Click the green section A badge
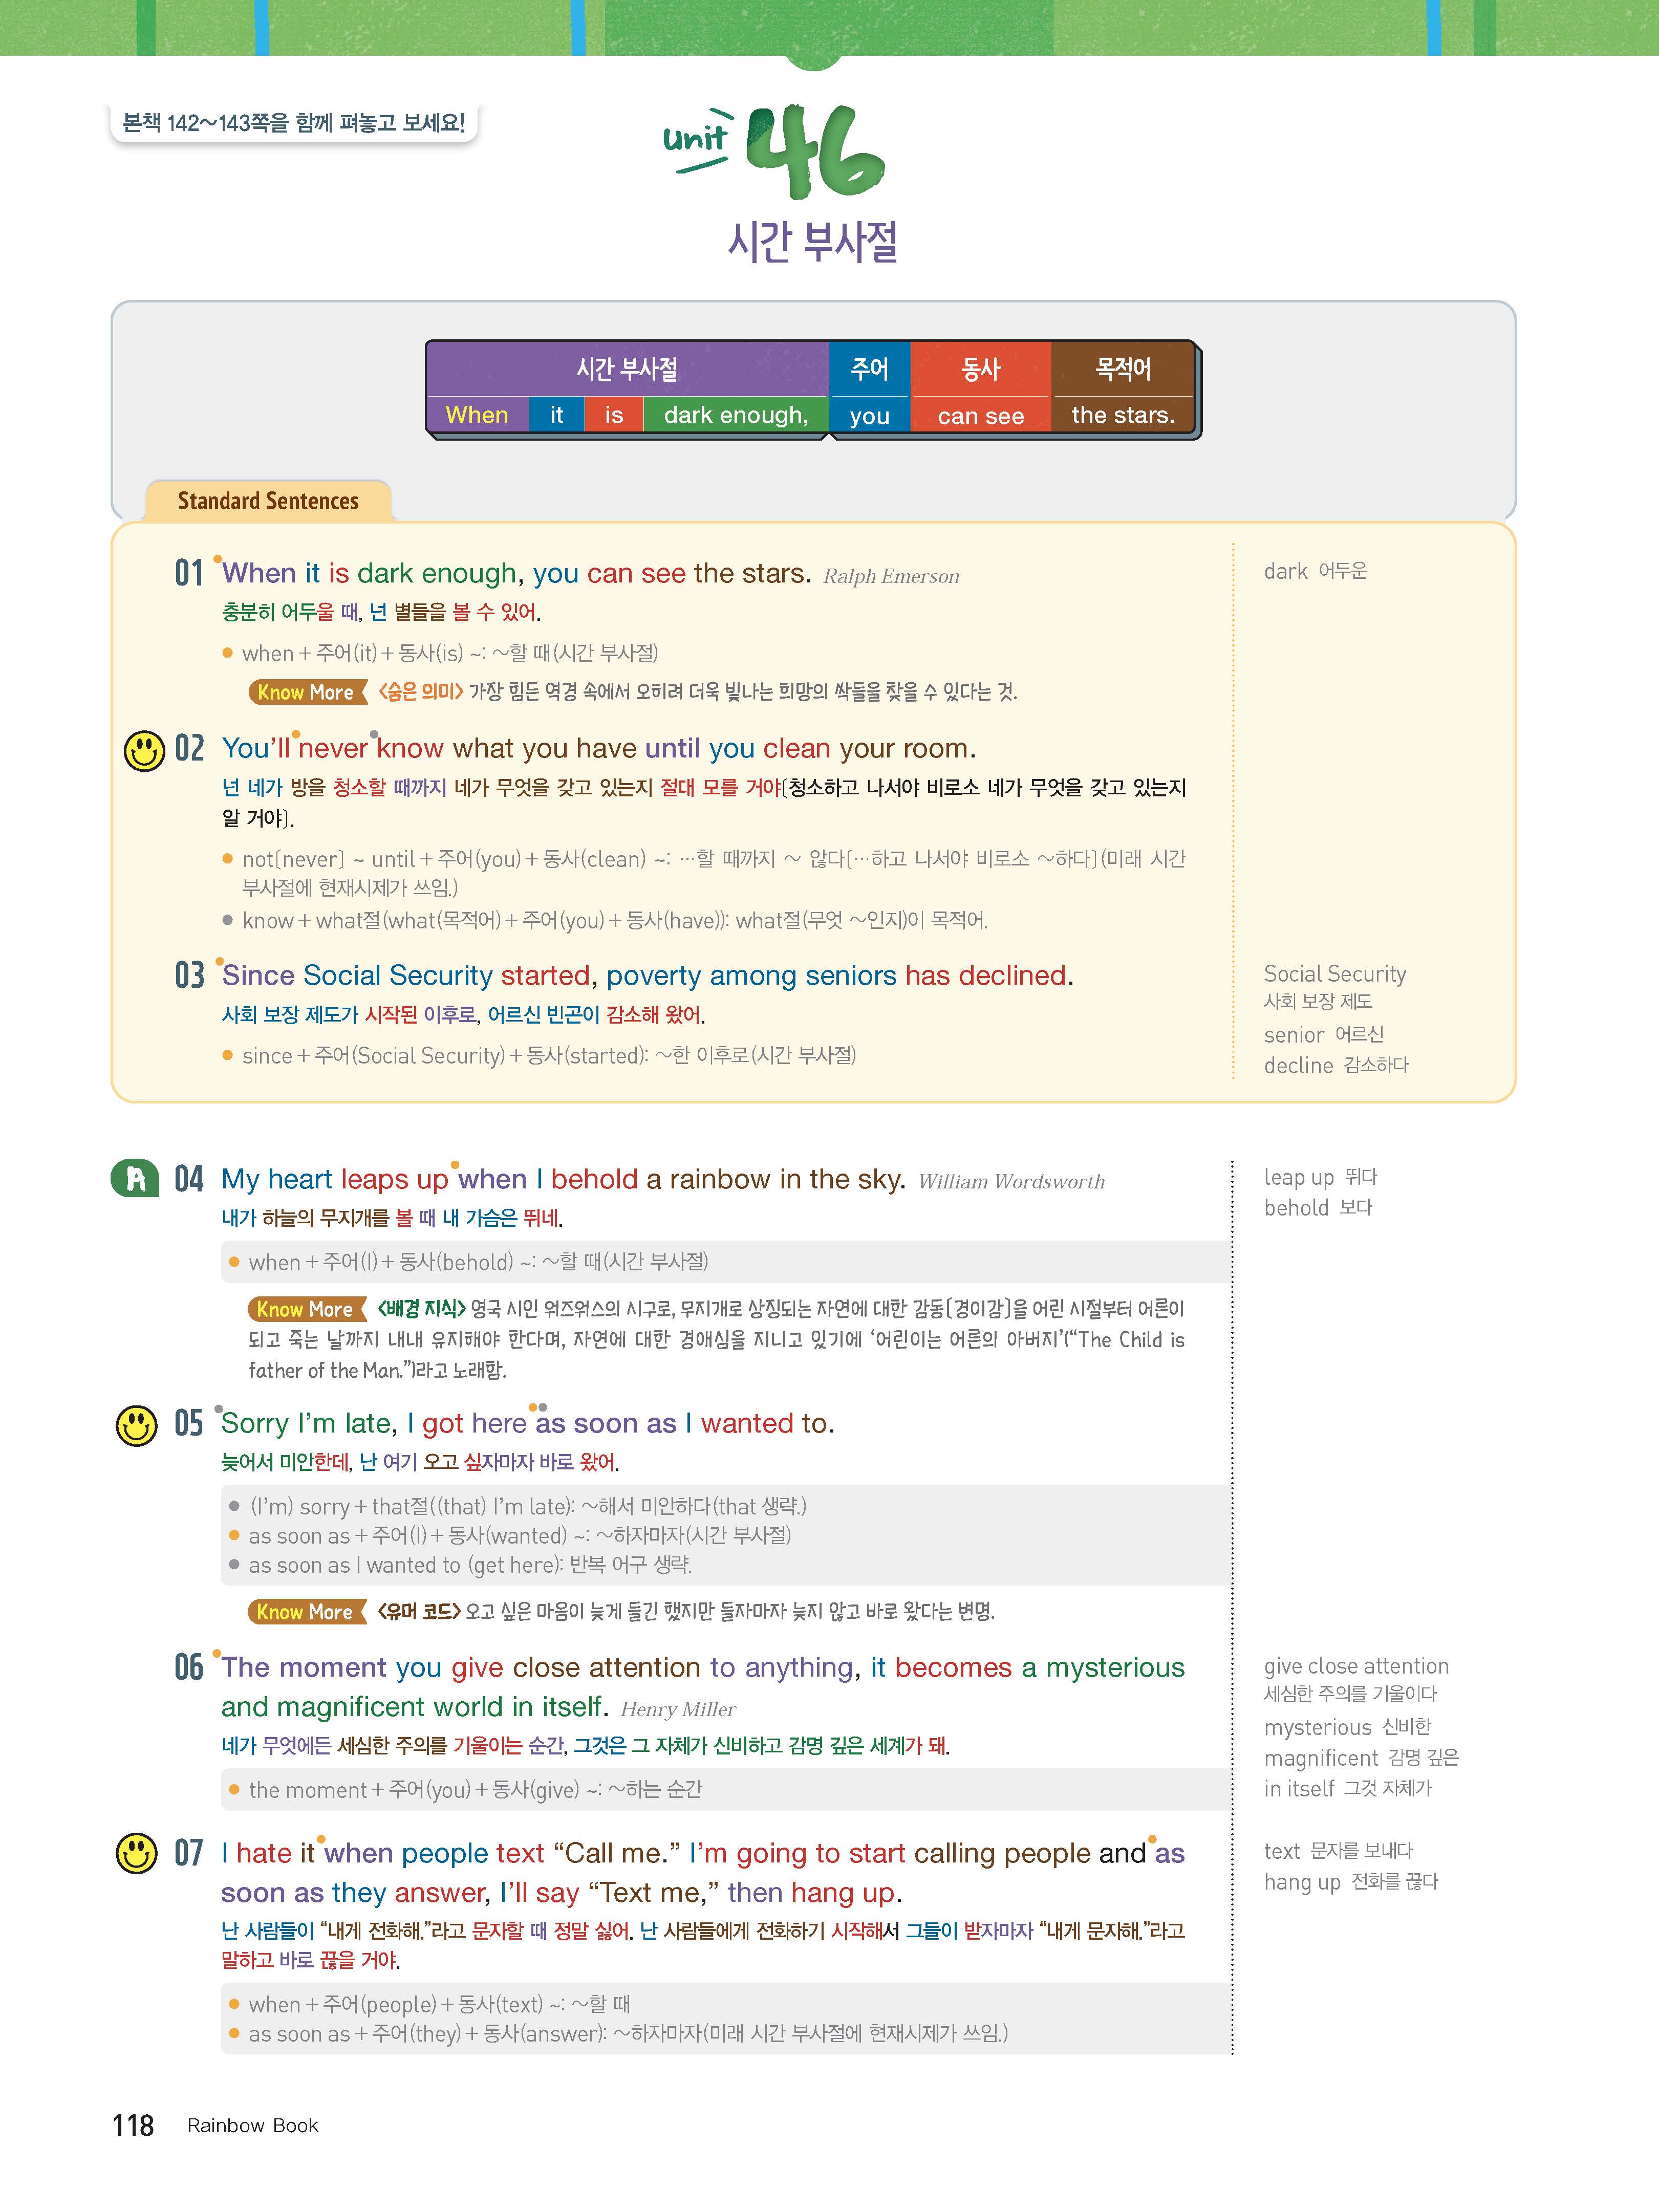Viewport: 1659px width, 2212px height. click(x=136, y=1179)
